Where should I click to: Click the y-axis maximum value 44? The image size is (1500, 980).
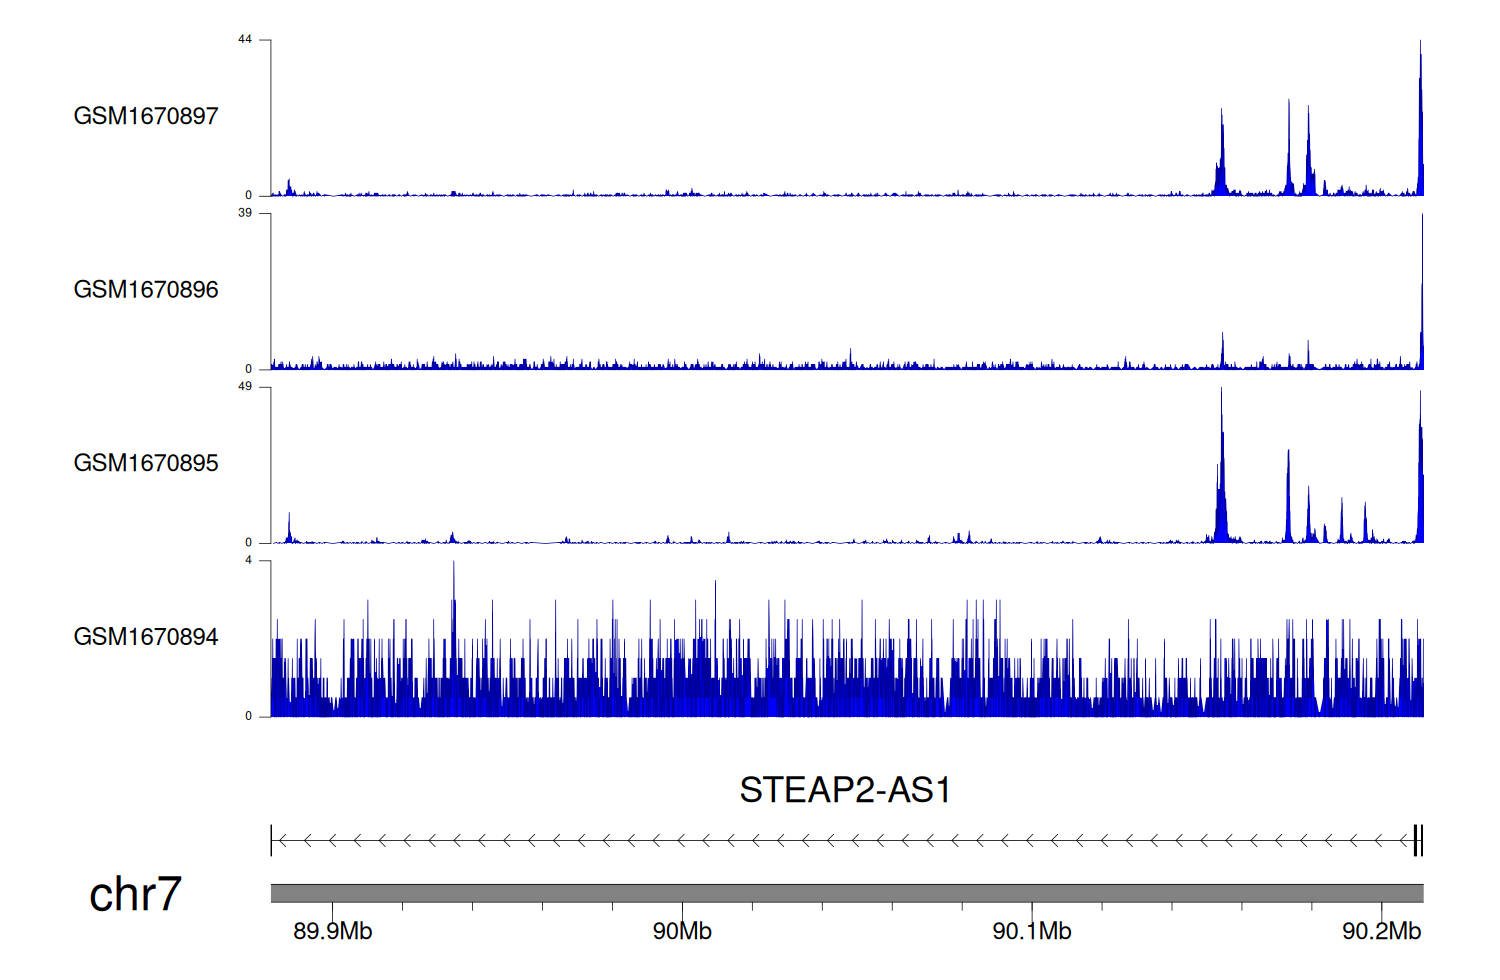[x=245, y=40]
